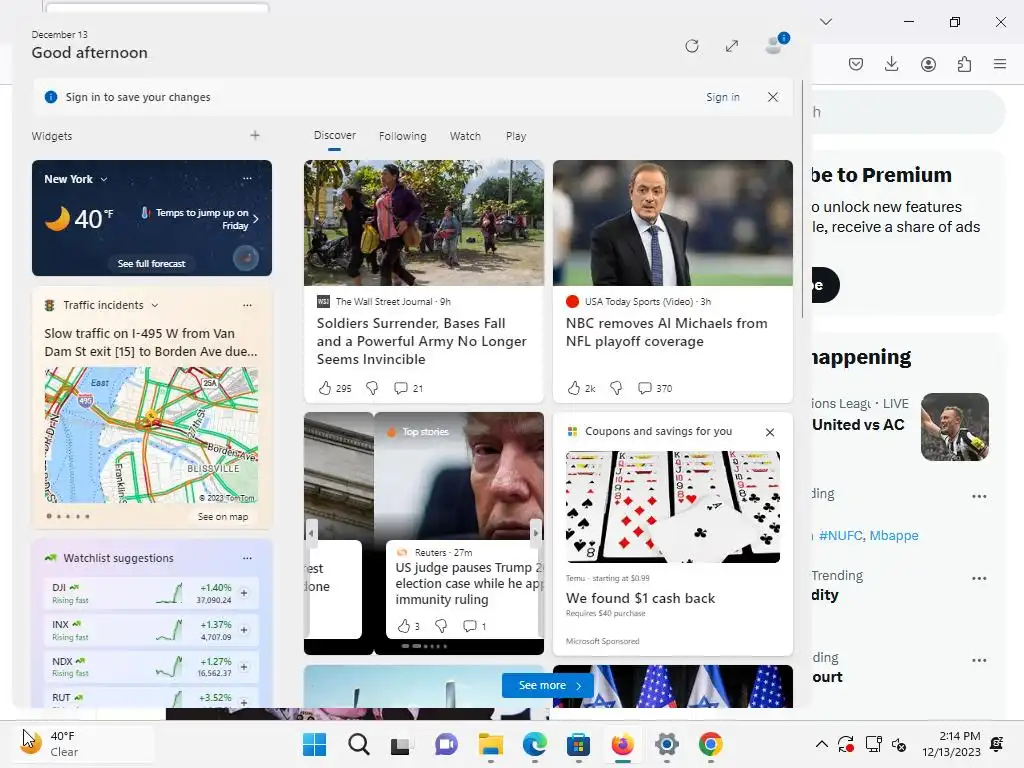Open Firefox account icon
Screen dimensions: 1024x768
(928, 63)
